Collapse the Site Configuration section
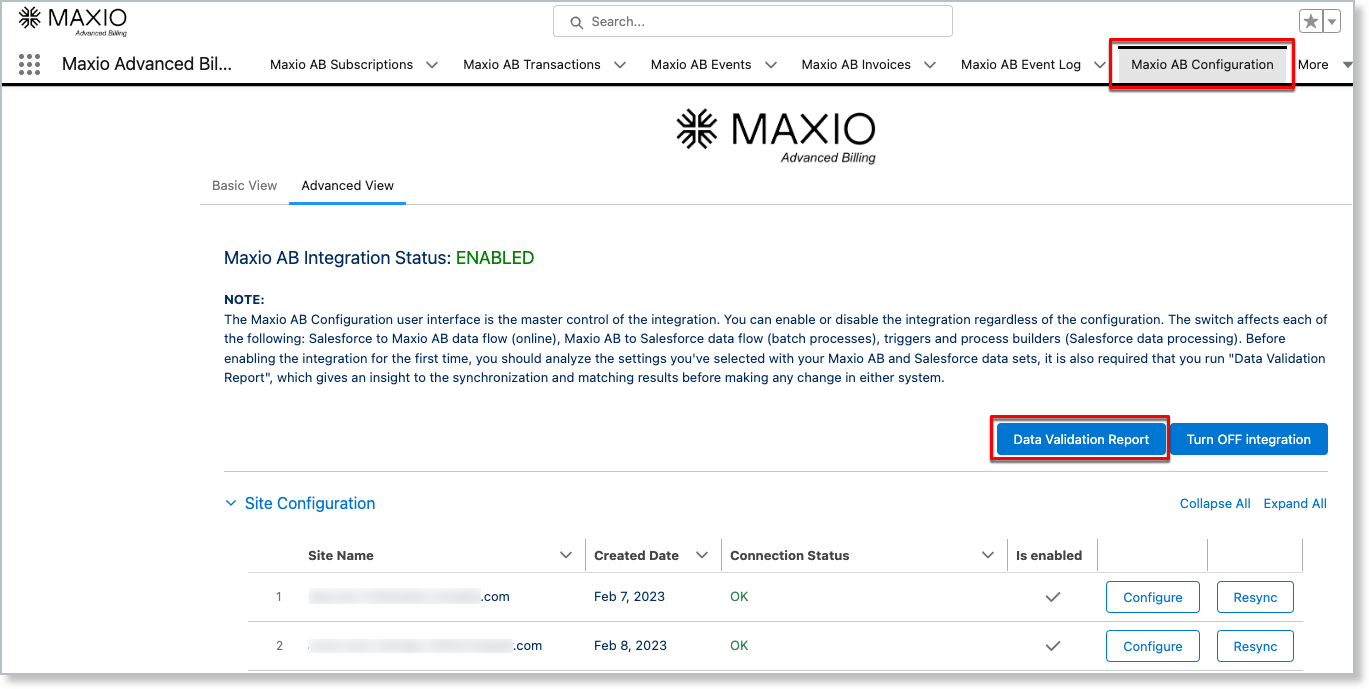1369x689 pixels. [x=232, y=504]
